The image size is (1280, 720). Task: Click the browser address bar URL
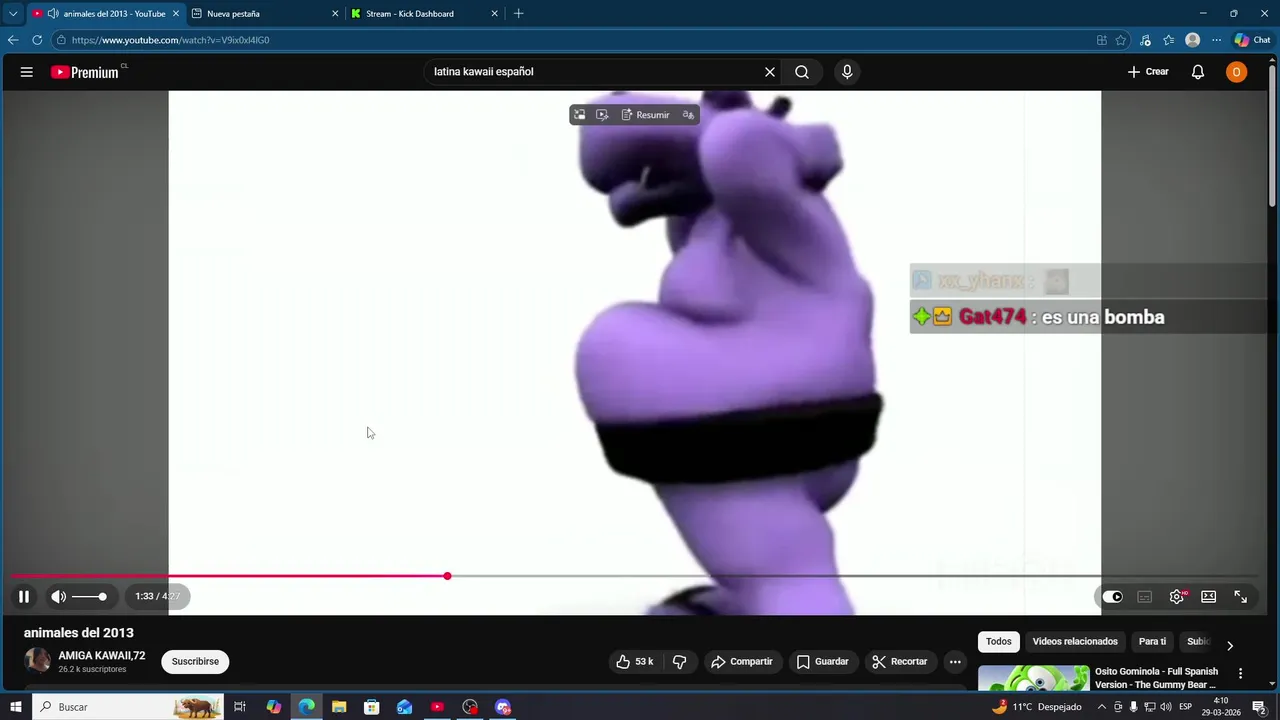pyautogui.click(x=170, y=40)
